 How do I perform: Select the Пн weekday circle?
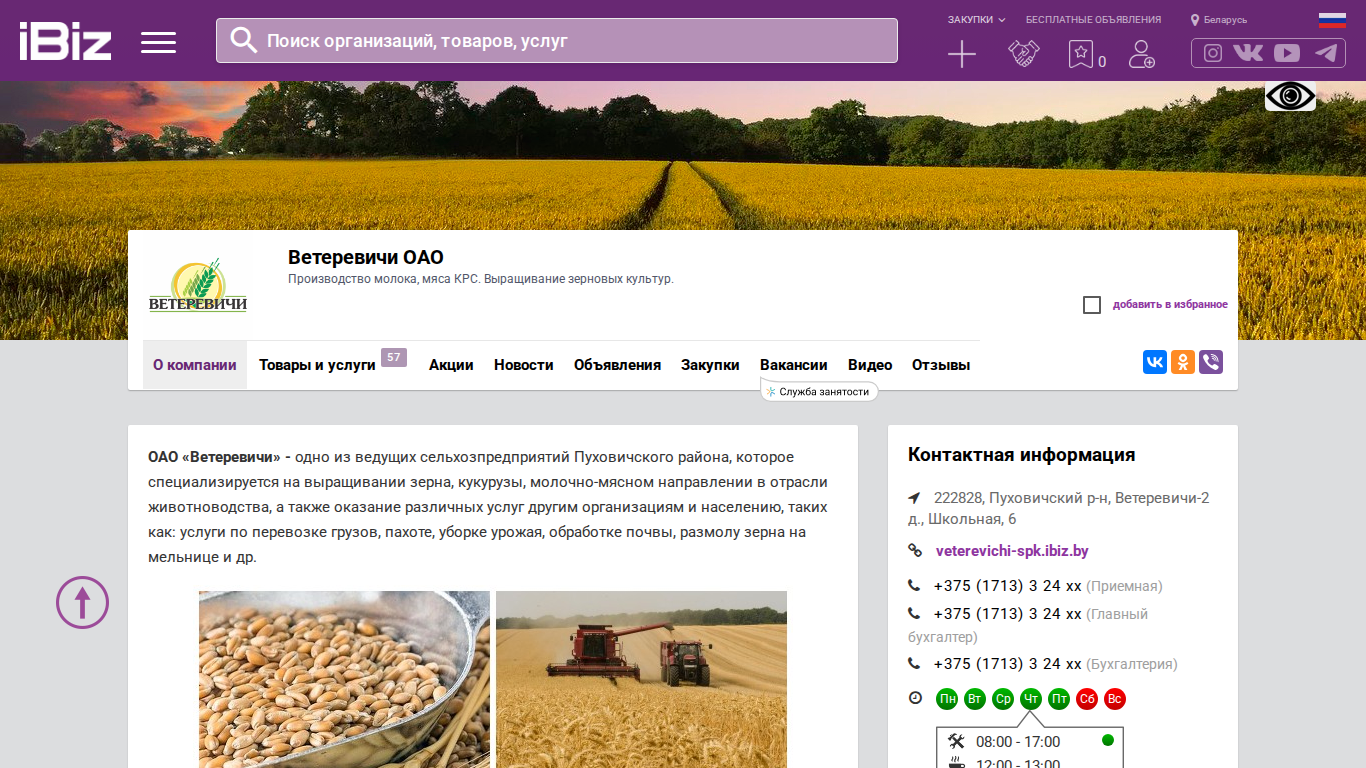pyautogui.click(x=947, y=699)
